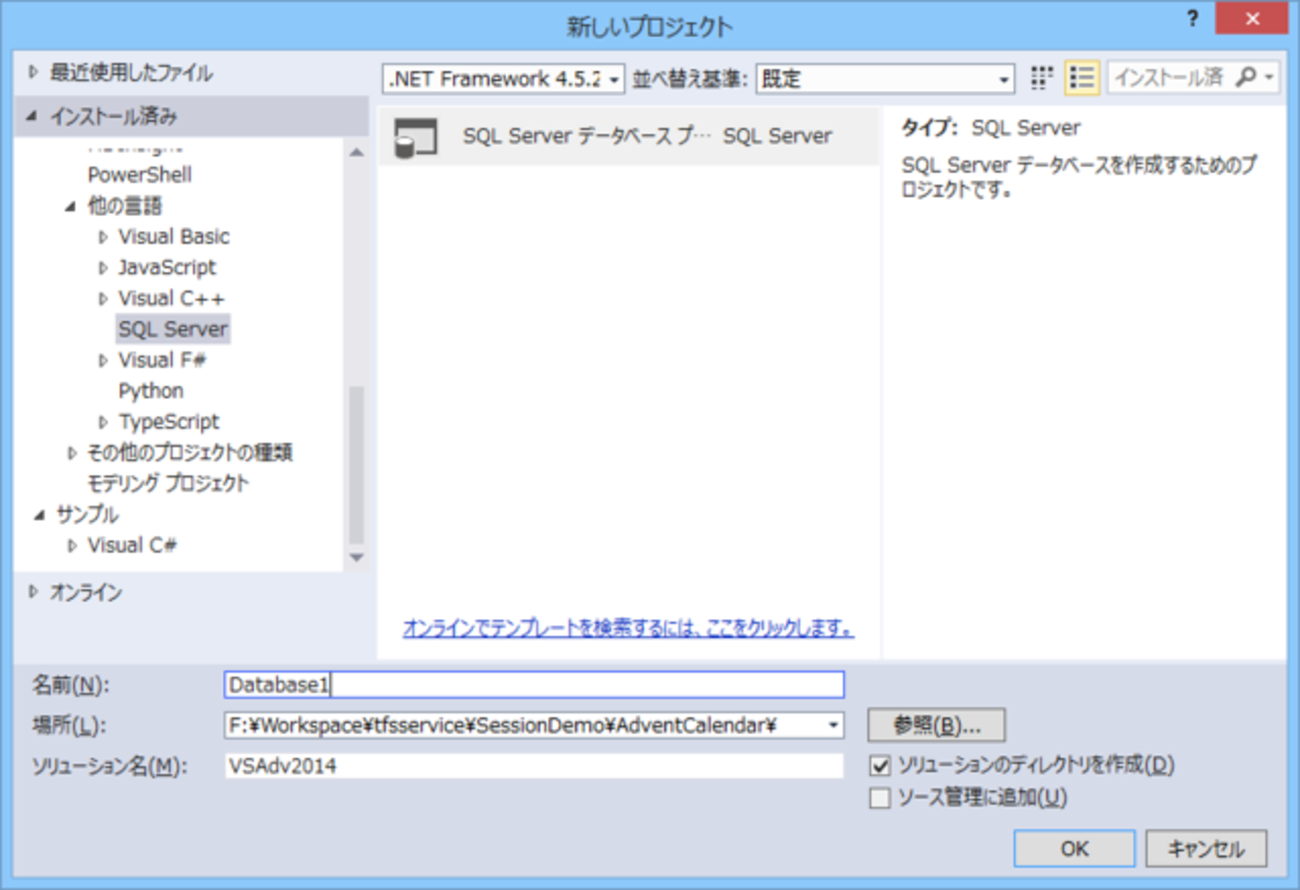Switch to medium icons list view
This screenshot has height=890, width=1300.
tap(1082, 77)
